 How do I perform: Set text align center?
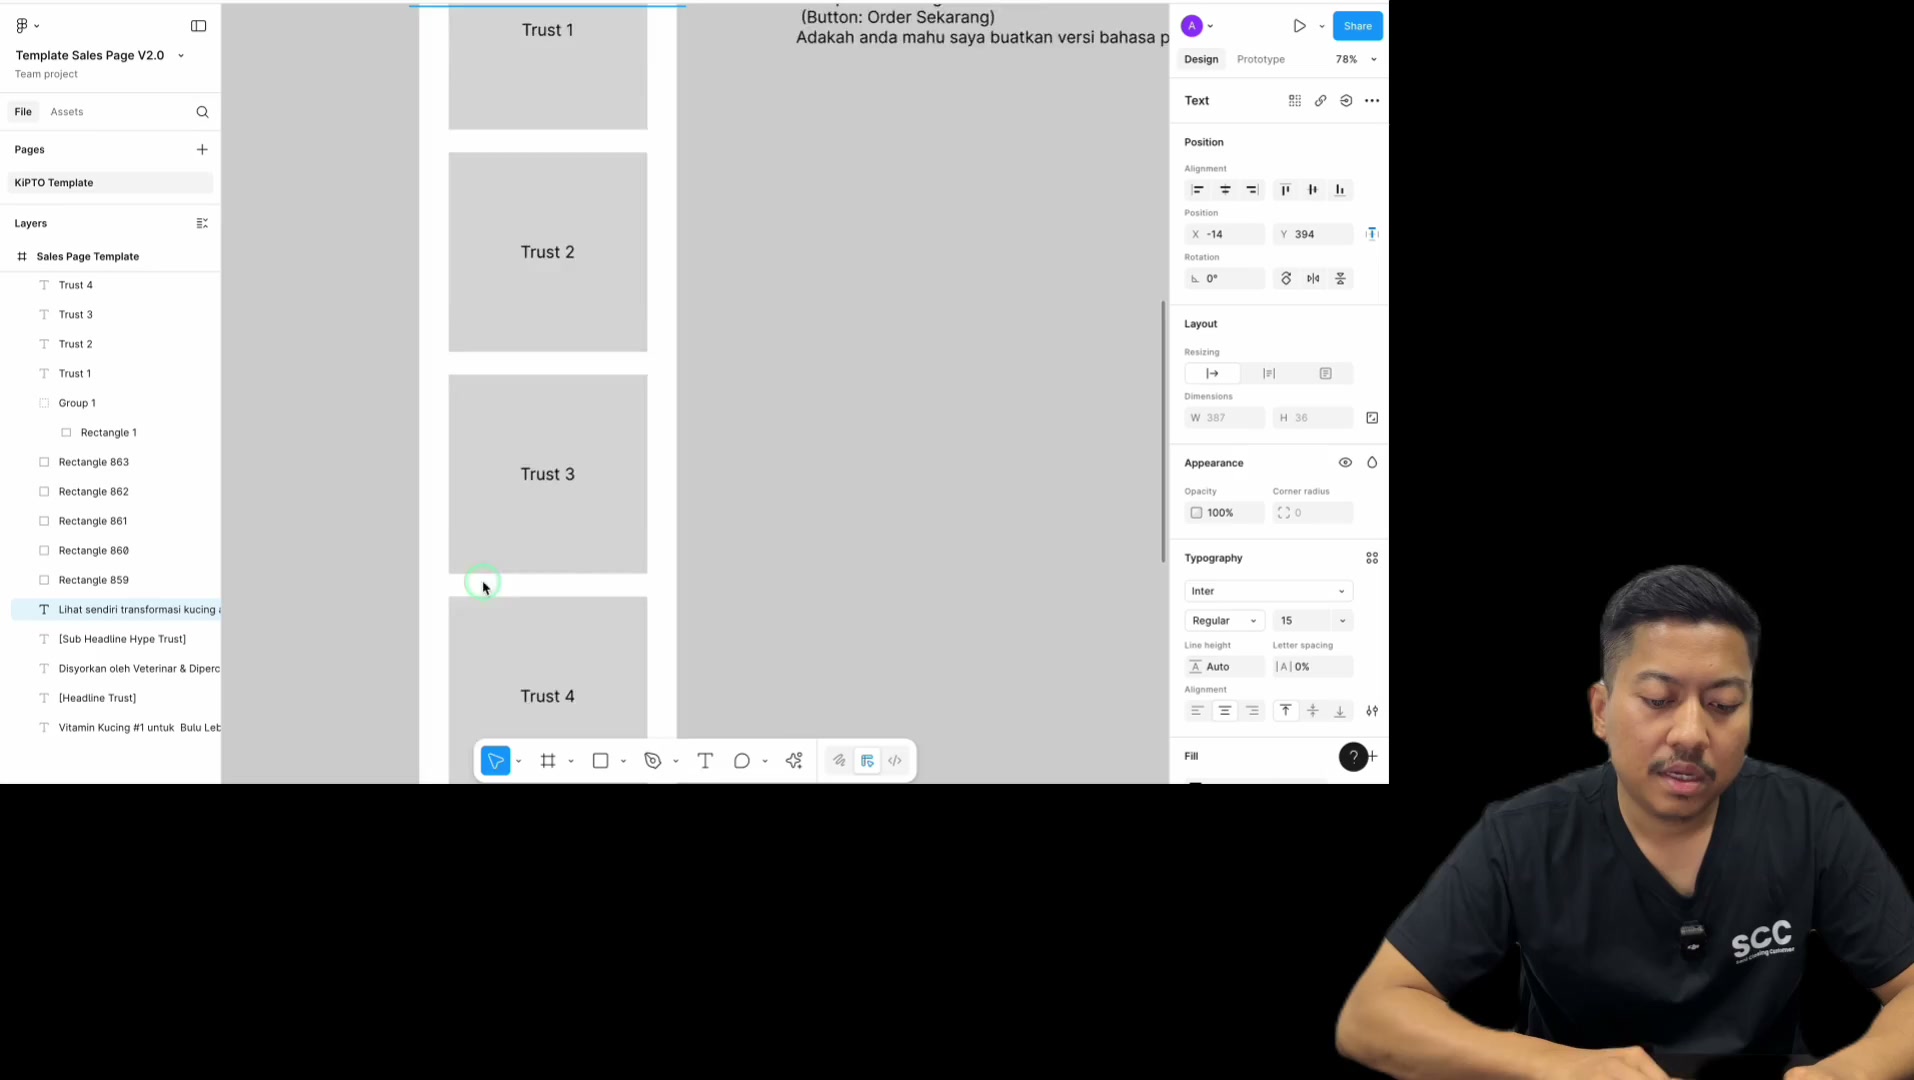[x=1225, y=711]
